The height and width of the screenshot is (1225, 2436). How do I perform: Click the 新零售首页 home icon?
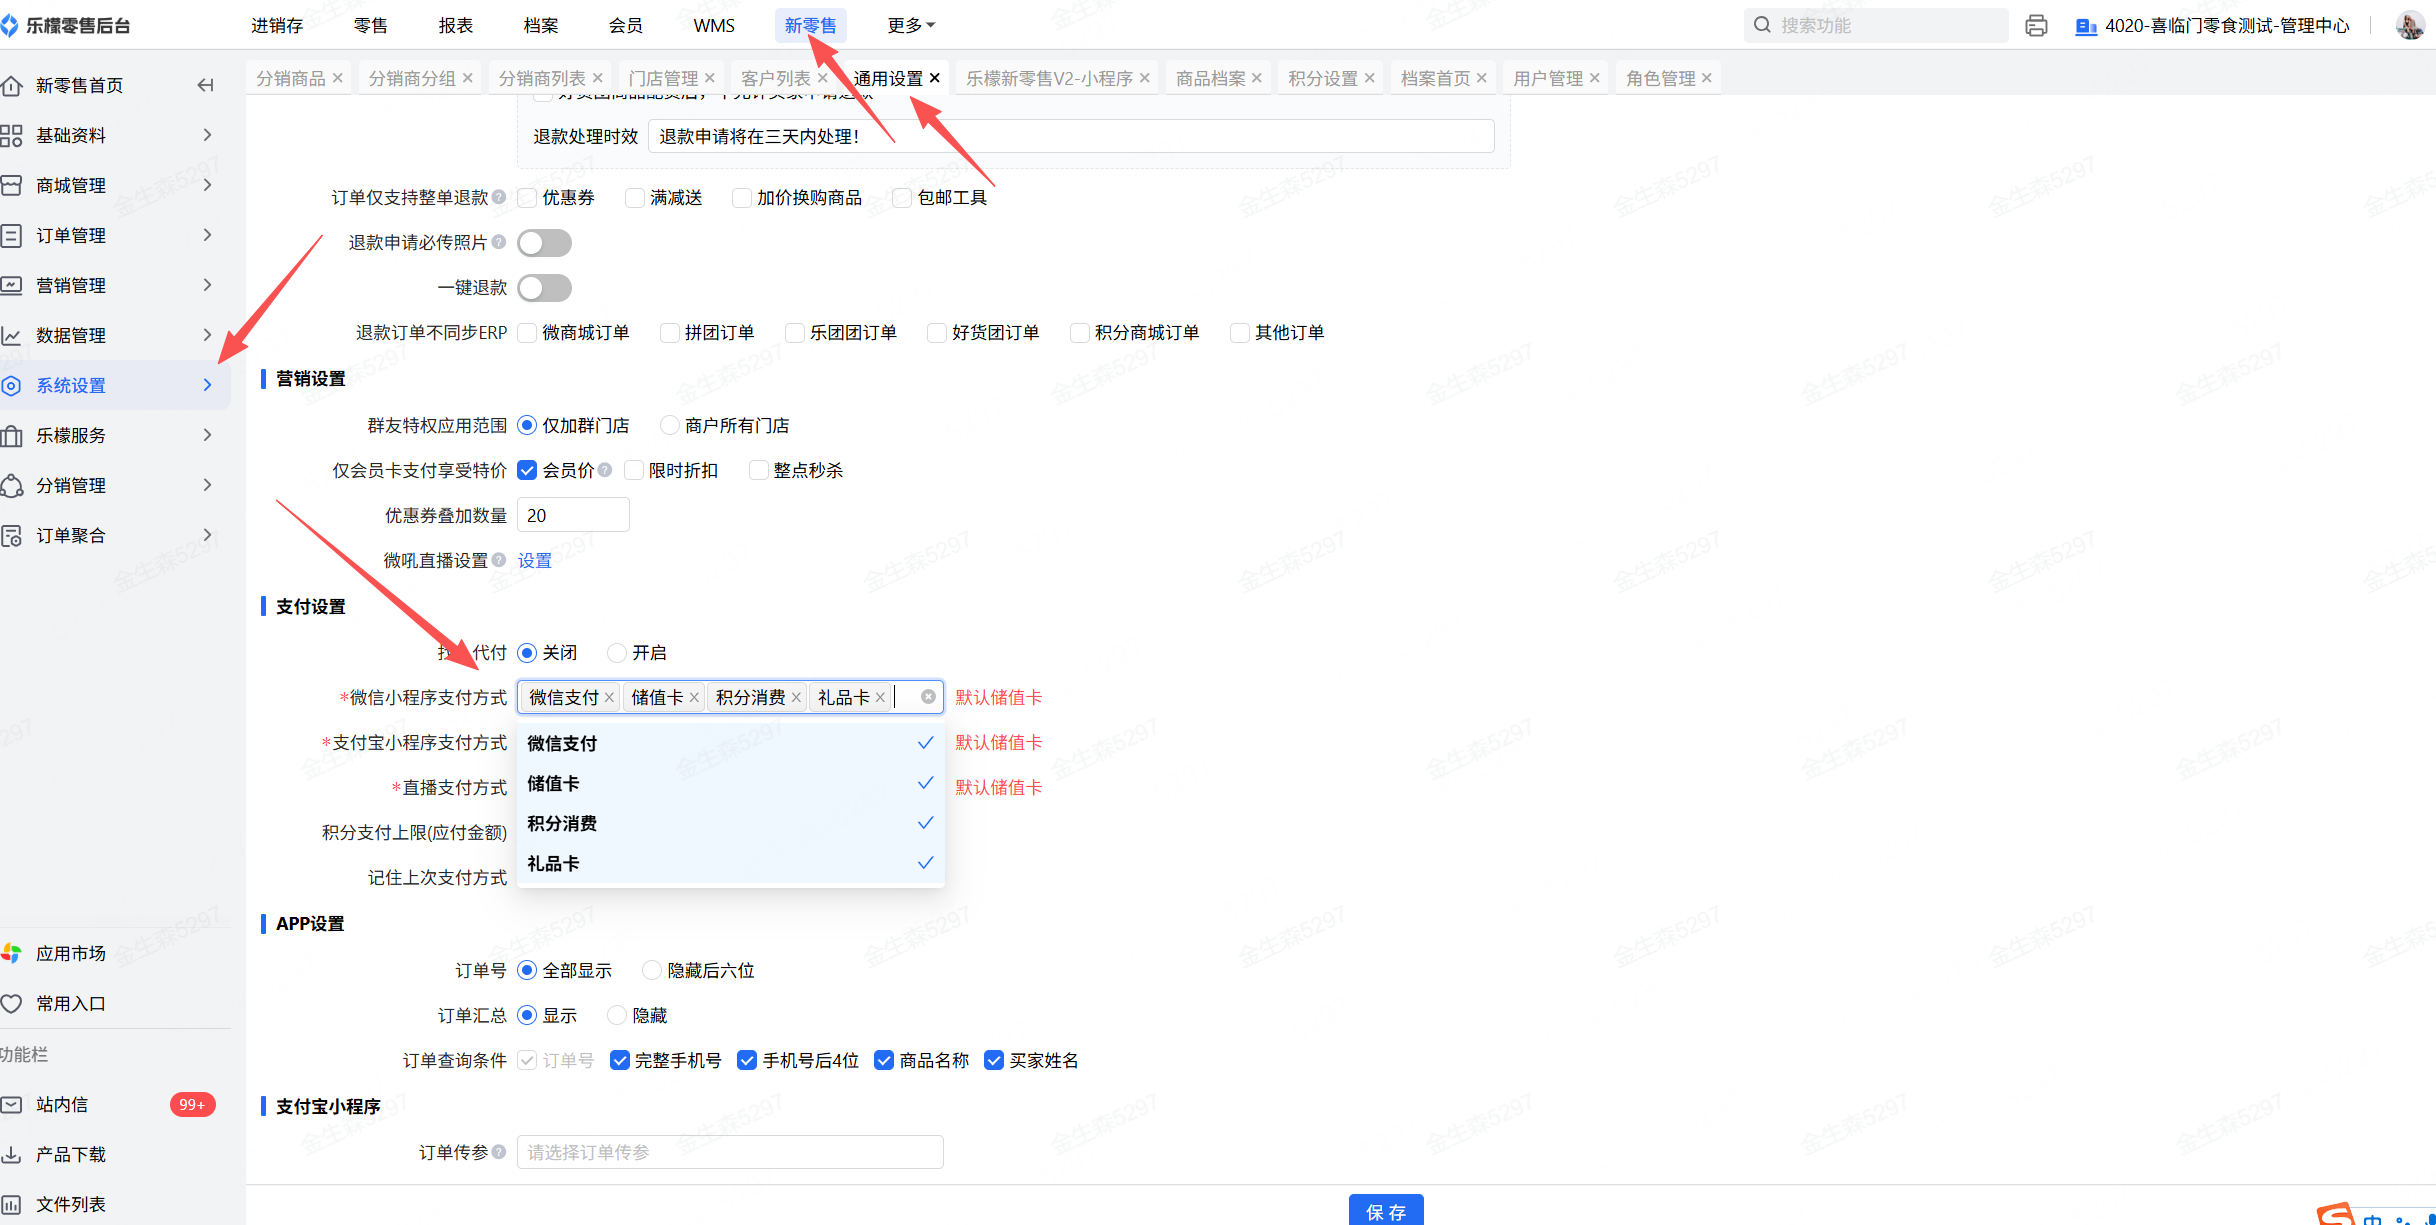pos(12,86)
